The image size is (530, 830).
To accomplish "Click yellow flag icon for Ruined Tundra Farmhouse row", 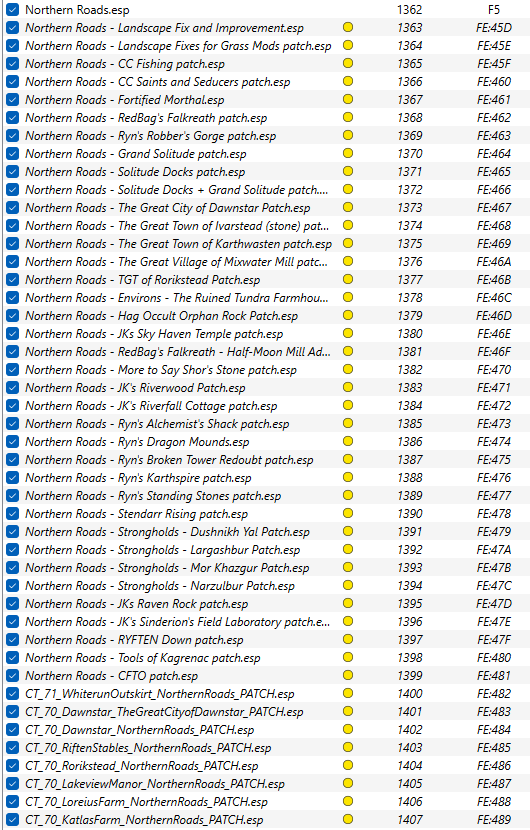I will (348, 297).
